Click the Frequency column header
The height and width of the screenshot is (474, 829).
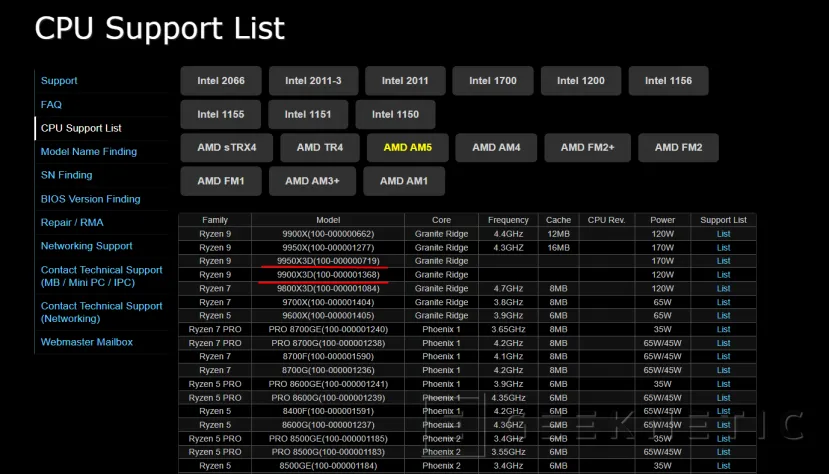coord(508,220)
